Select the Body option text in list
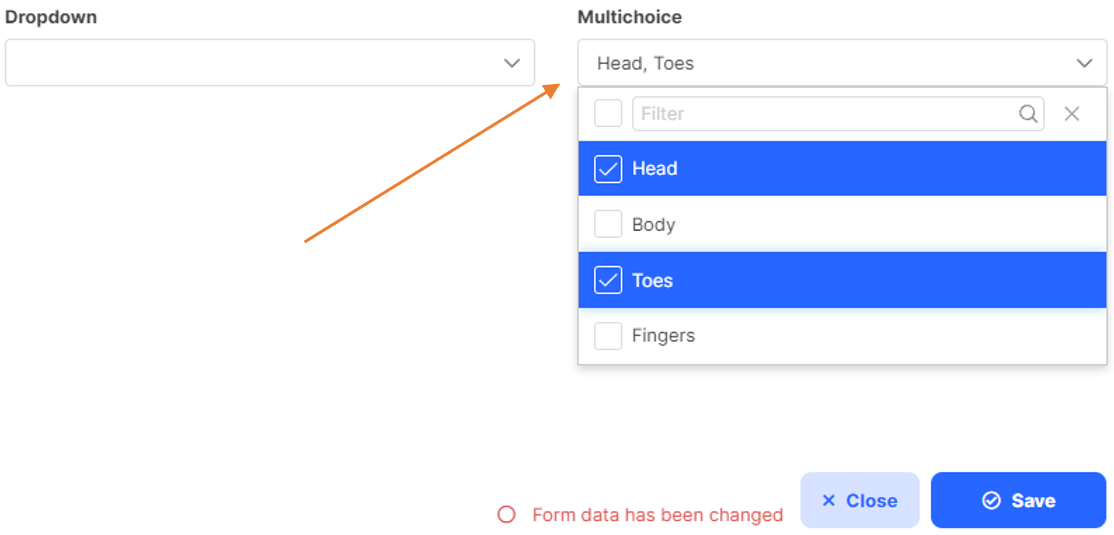 pyautogui.click(x=654, y=225)
